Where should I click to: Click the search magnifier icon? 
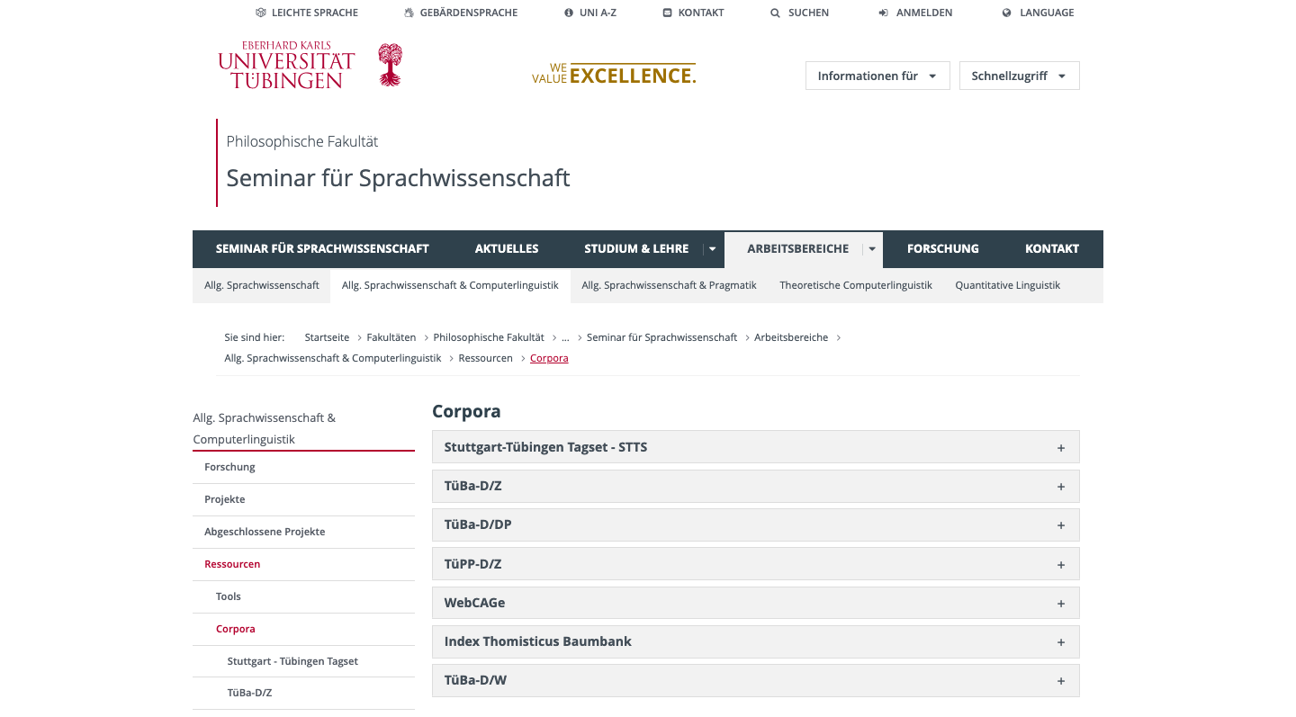pyautogui.click(x=775, y=13)
